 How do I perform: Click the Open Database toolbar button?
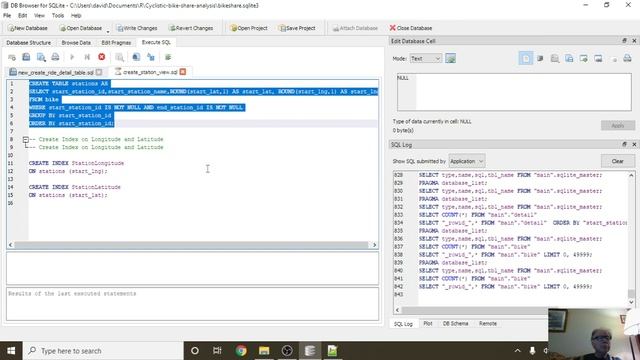pos(80,28)
